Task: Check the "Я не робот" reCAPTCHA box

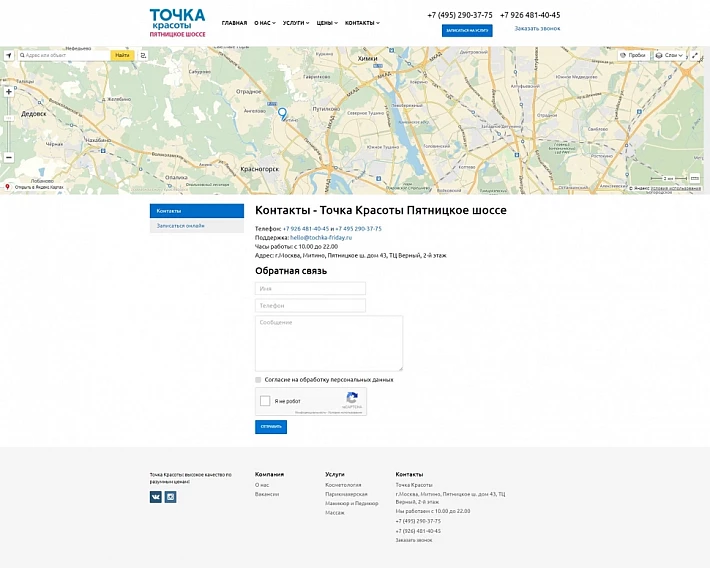Action: (265, 401)
